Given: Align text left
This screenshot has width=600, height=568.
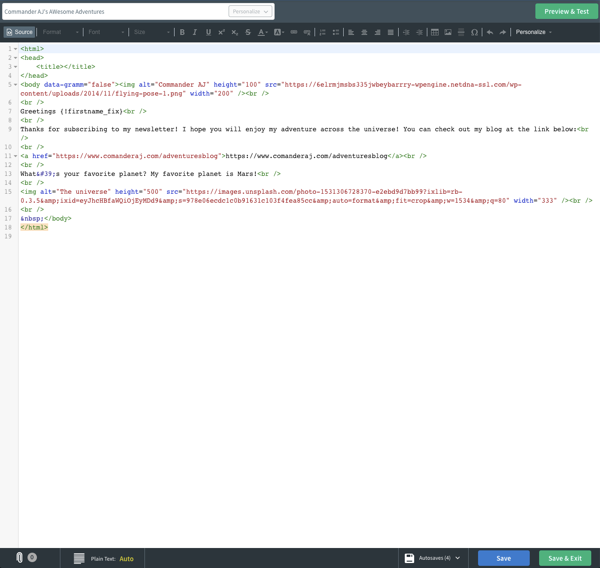Looking at the screenshot, I should (x=351, y=32).
